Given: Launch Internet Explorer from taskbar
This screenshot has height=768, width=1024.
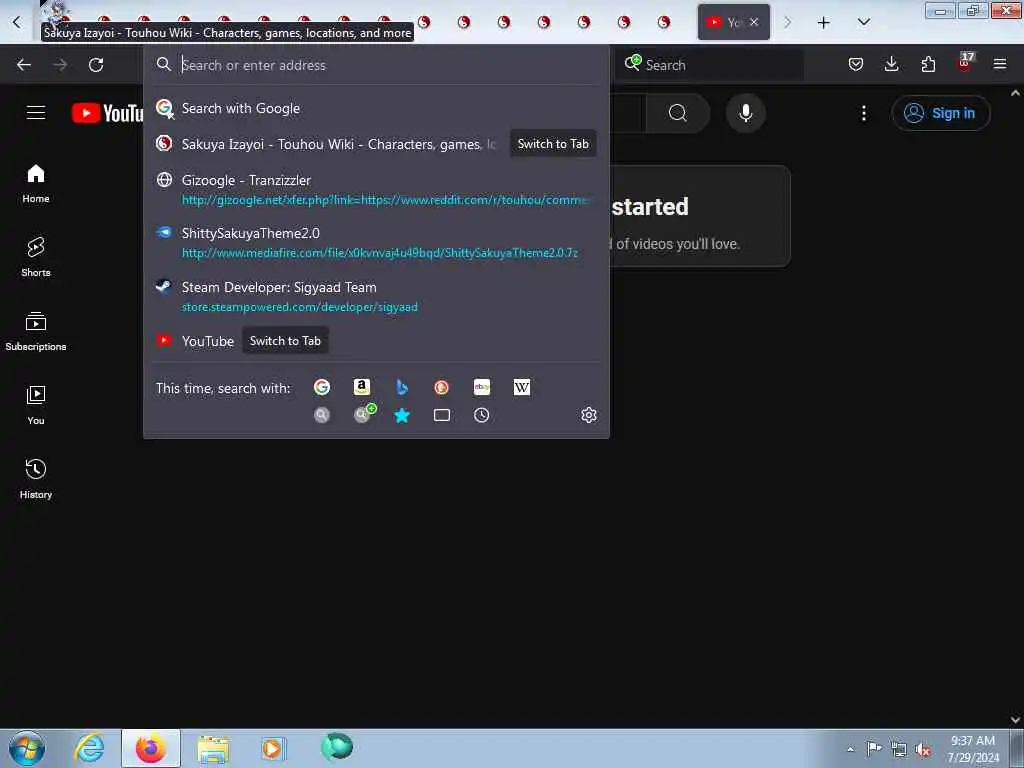Looking at the screenshot, I should [x=89, y=748].
